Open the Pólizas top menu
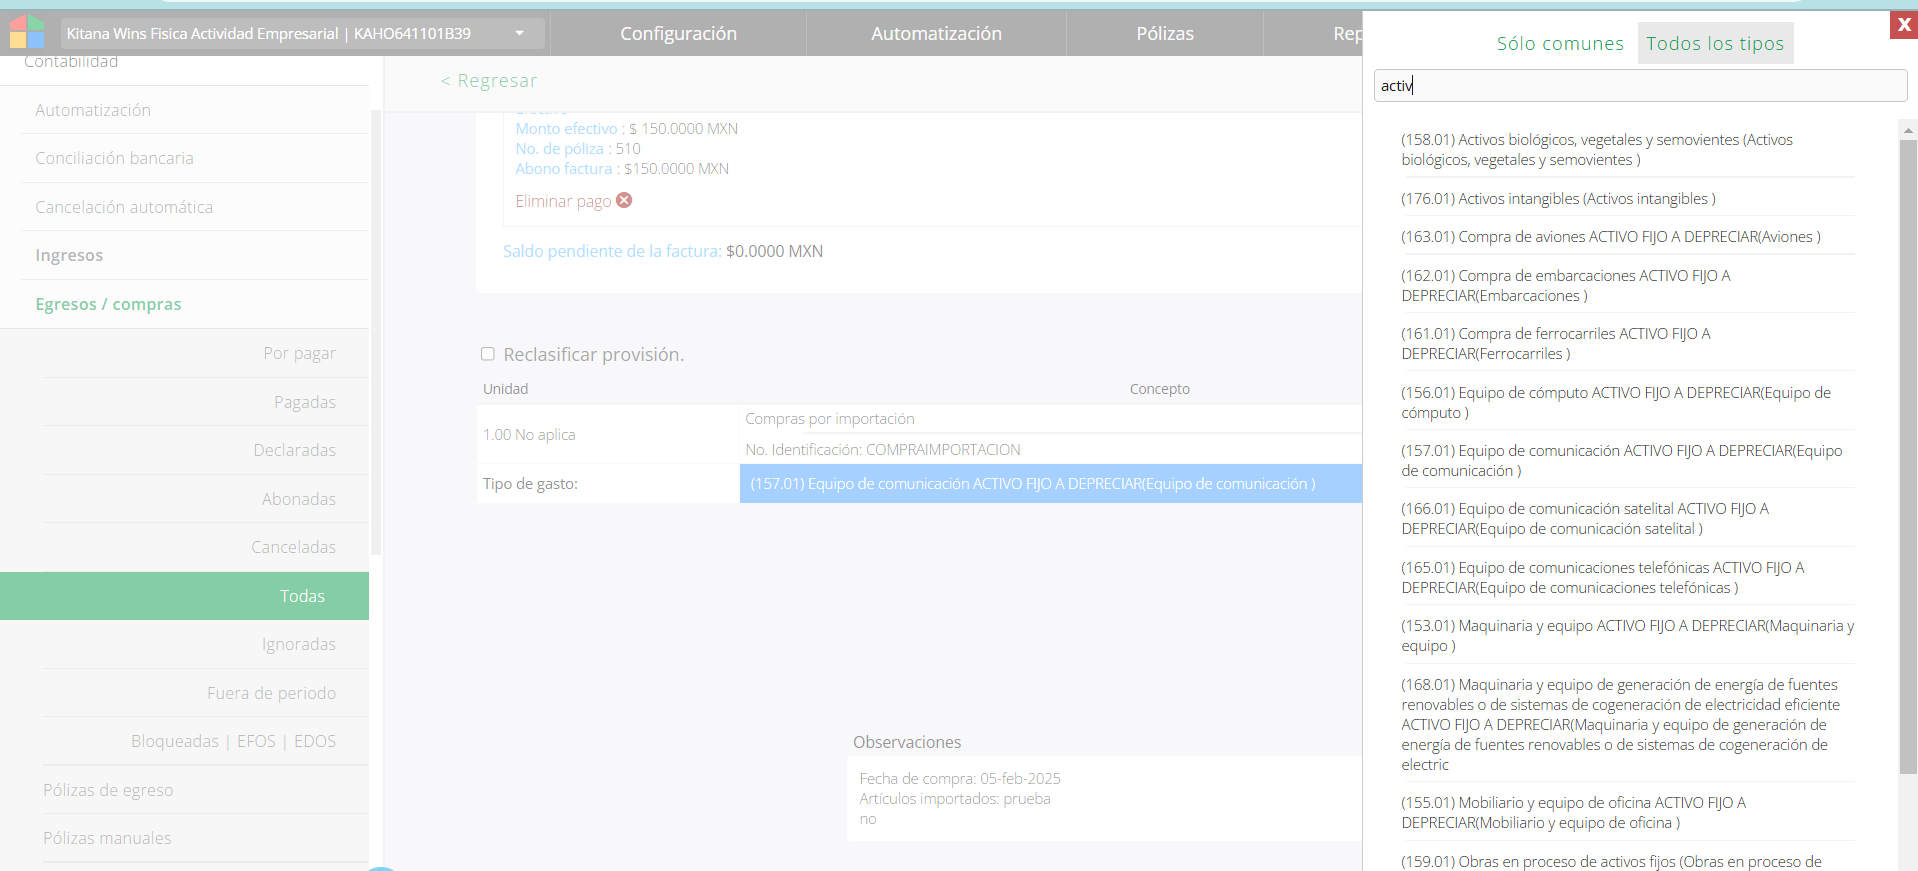Viewport: 1918px width, 871px height. (1164, 34)
